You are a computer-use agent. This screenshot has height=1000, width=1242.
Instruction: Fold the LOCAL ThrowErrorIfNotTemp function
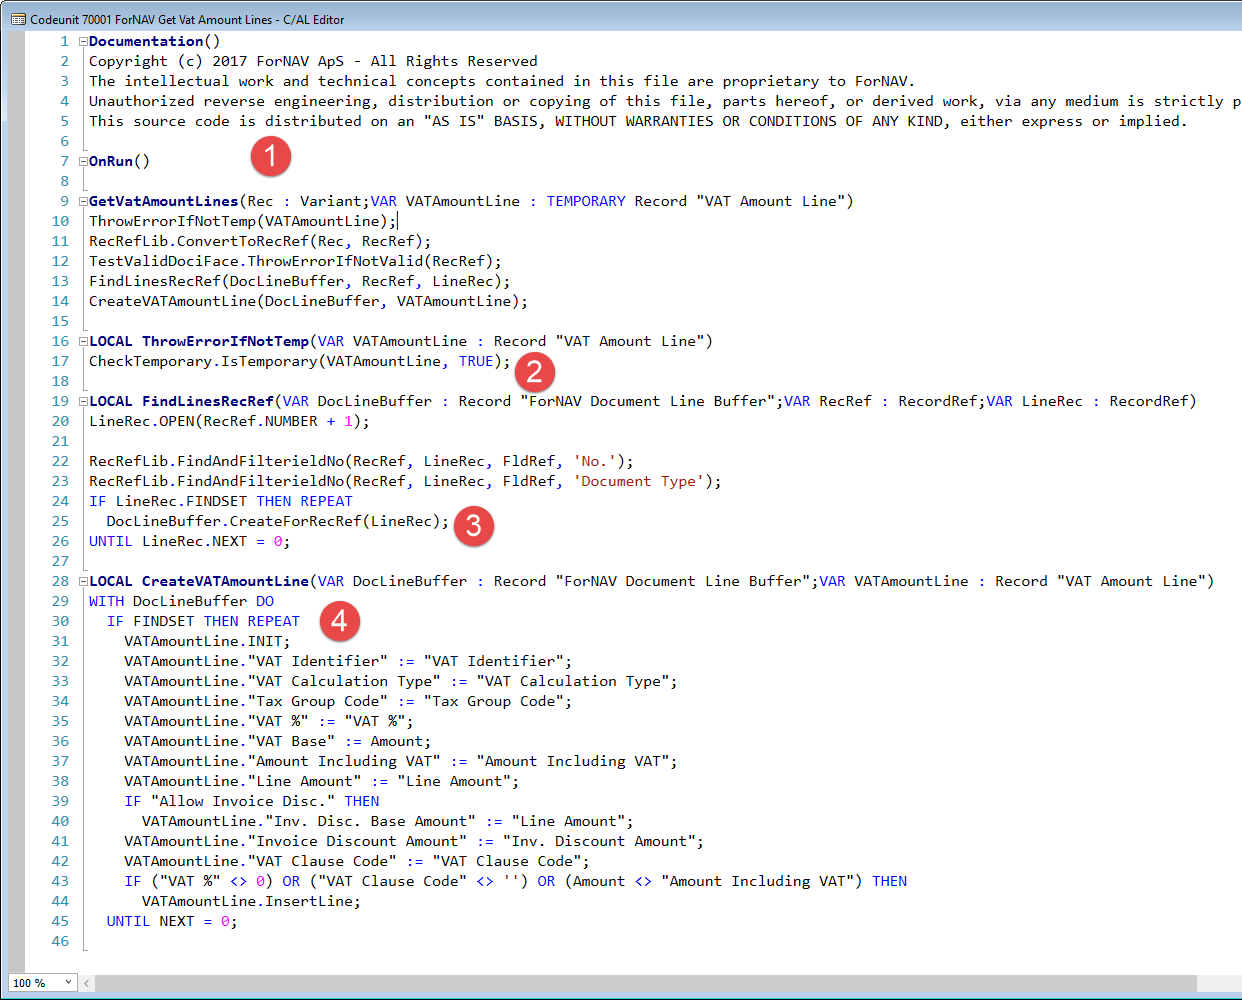[84, 342]
